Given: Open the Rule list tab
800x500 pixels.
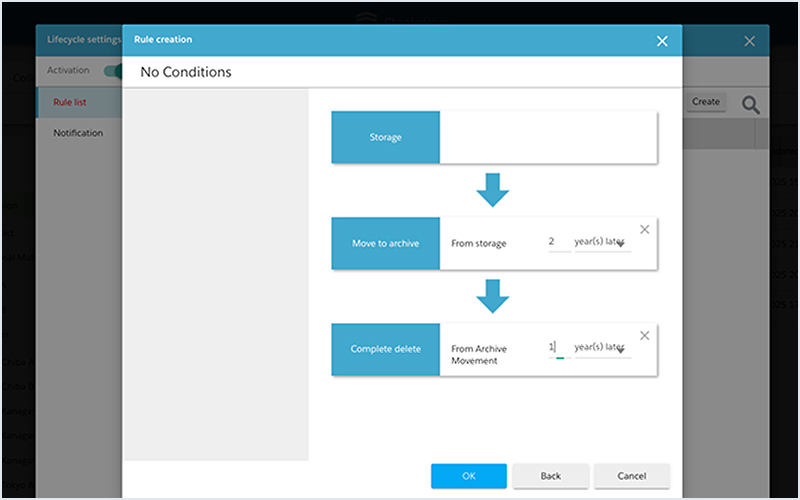Looking at the screenshot, I should pyautogui.click(x=79, y=103).
